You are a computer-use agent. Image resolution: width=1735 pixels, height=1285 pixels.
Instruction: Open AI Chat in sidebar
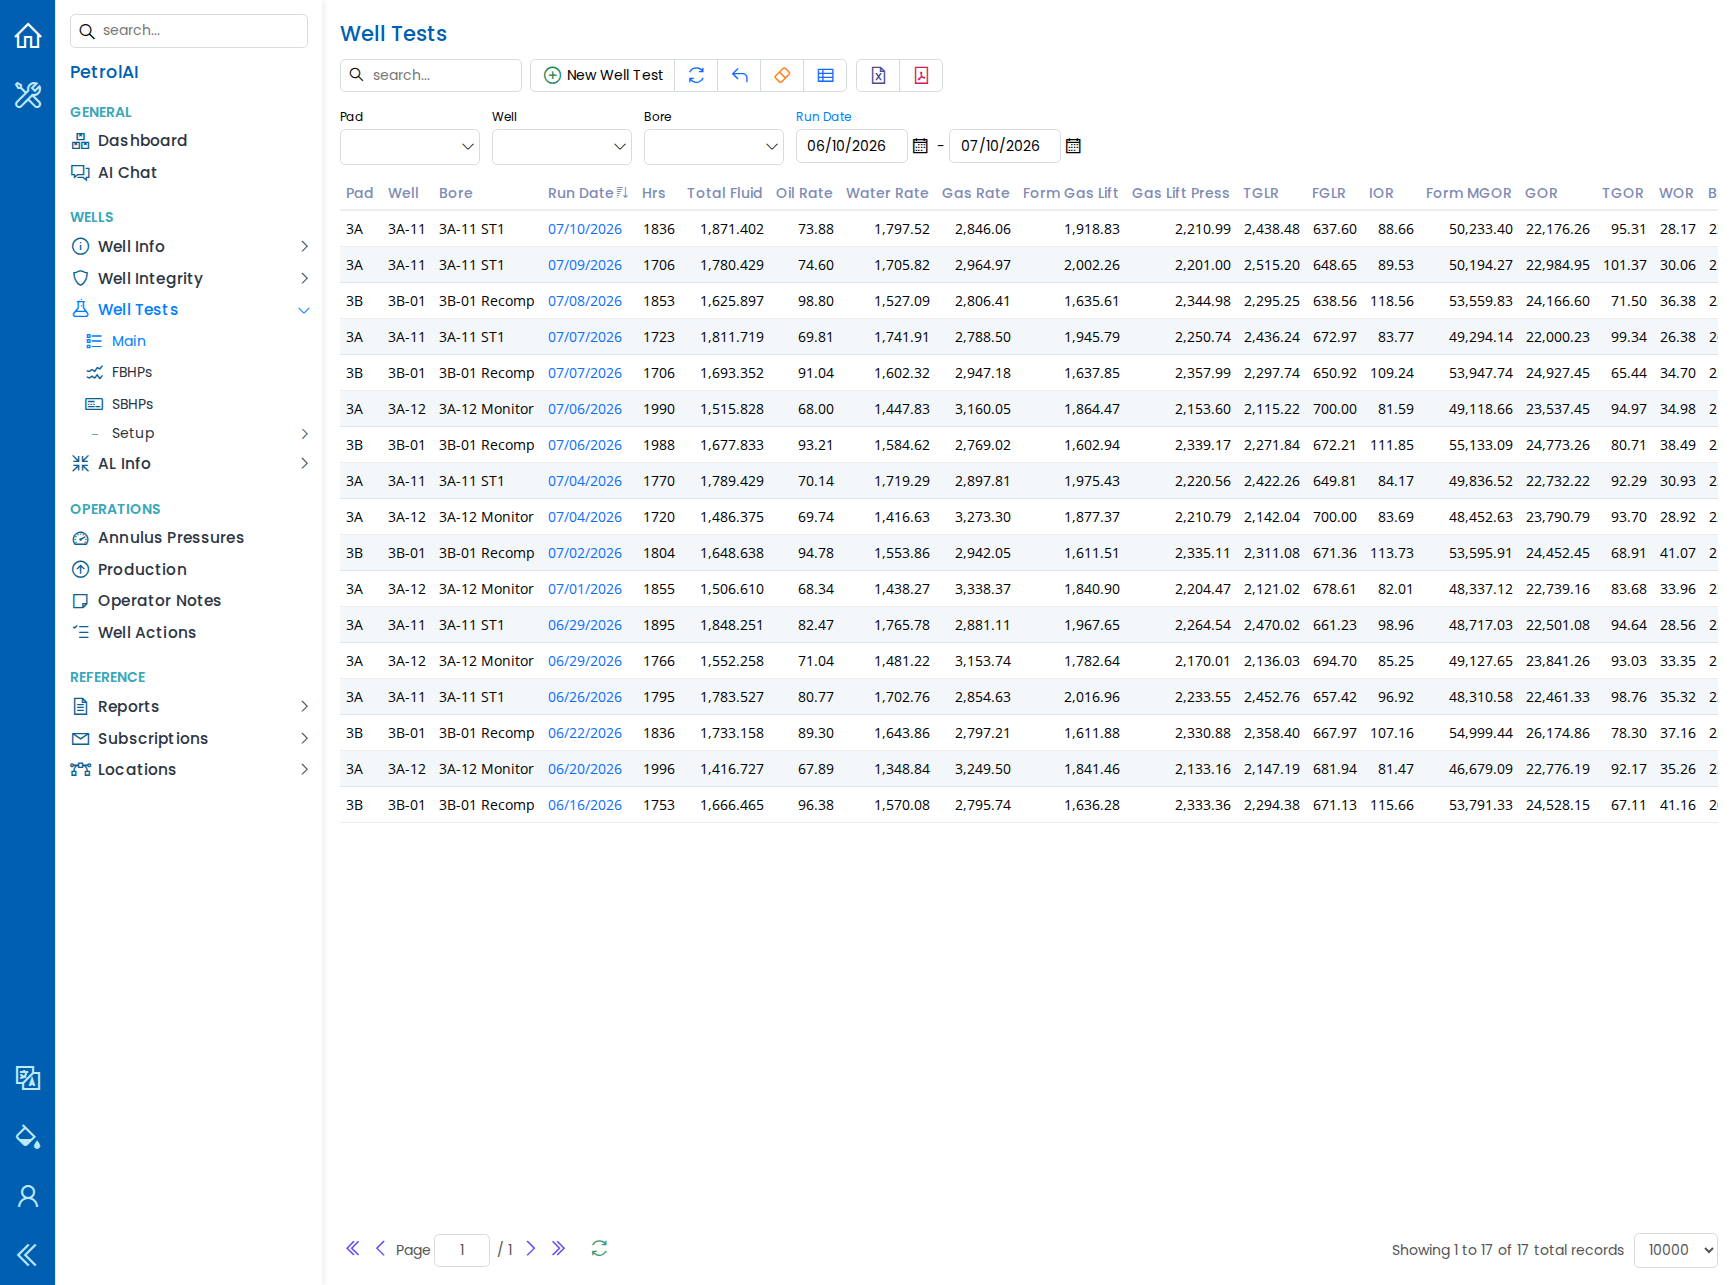click(x=127, y=173)
